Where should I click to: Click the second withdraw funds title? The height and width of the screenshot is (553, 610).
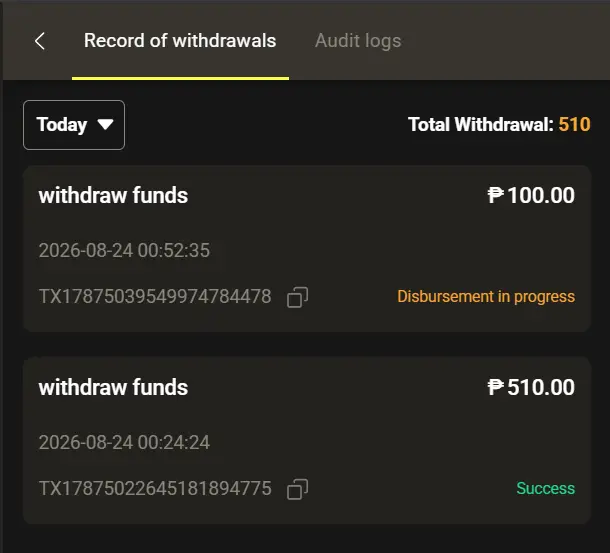113,387
